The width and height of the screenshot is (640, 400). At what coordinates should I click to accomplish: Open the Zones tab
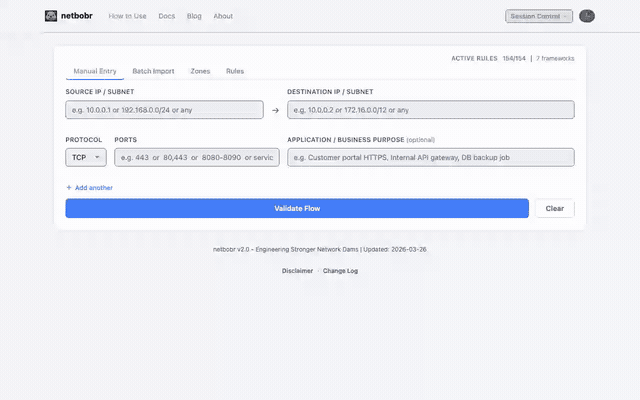click(x=200, y=71)
